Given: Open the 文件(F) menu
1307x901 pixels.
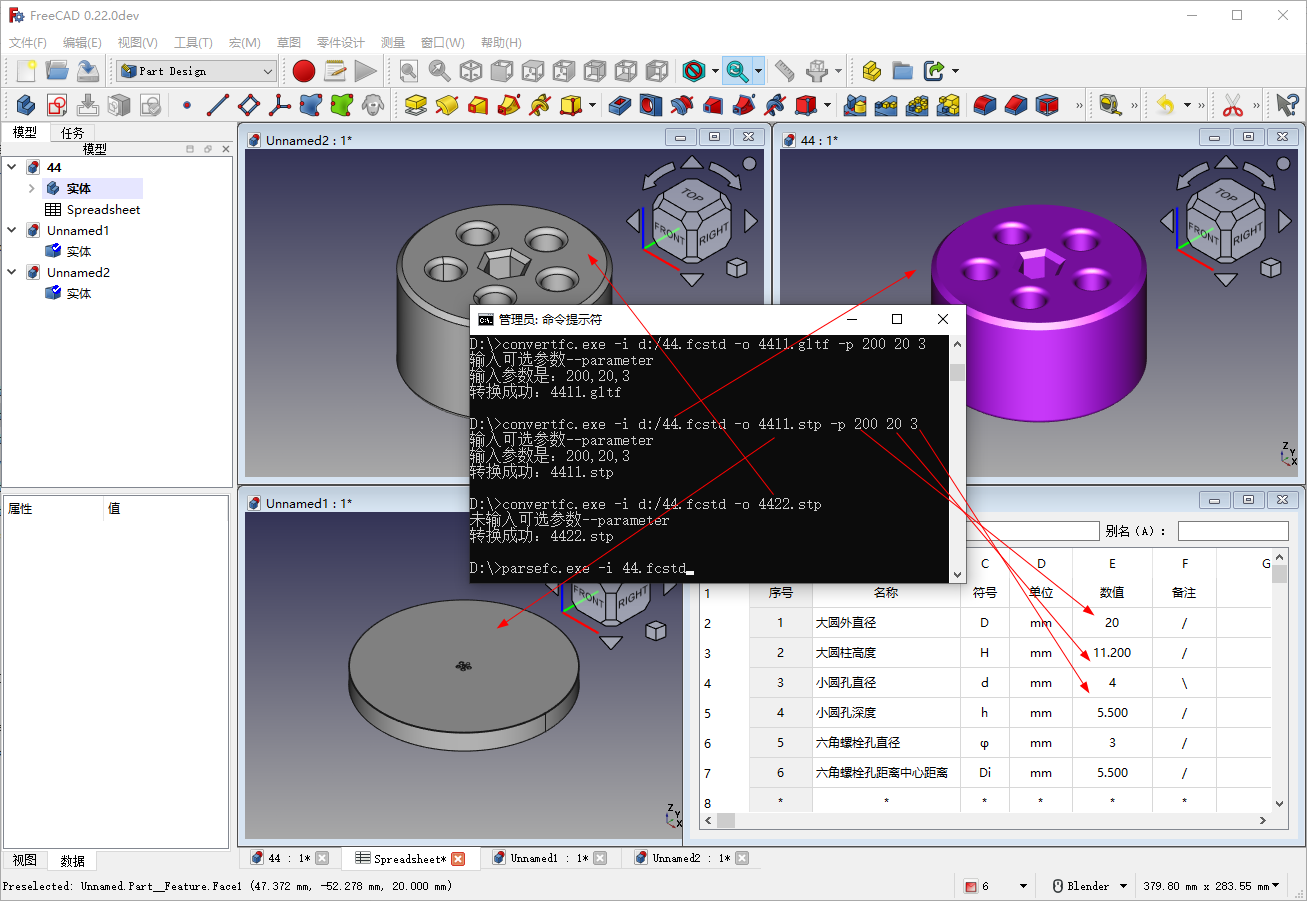Looking at the screenshot, I should [28, 43].
